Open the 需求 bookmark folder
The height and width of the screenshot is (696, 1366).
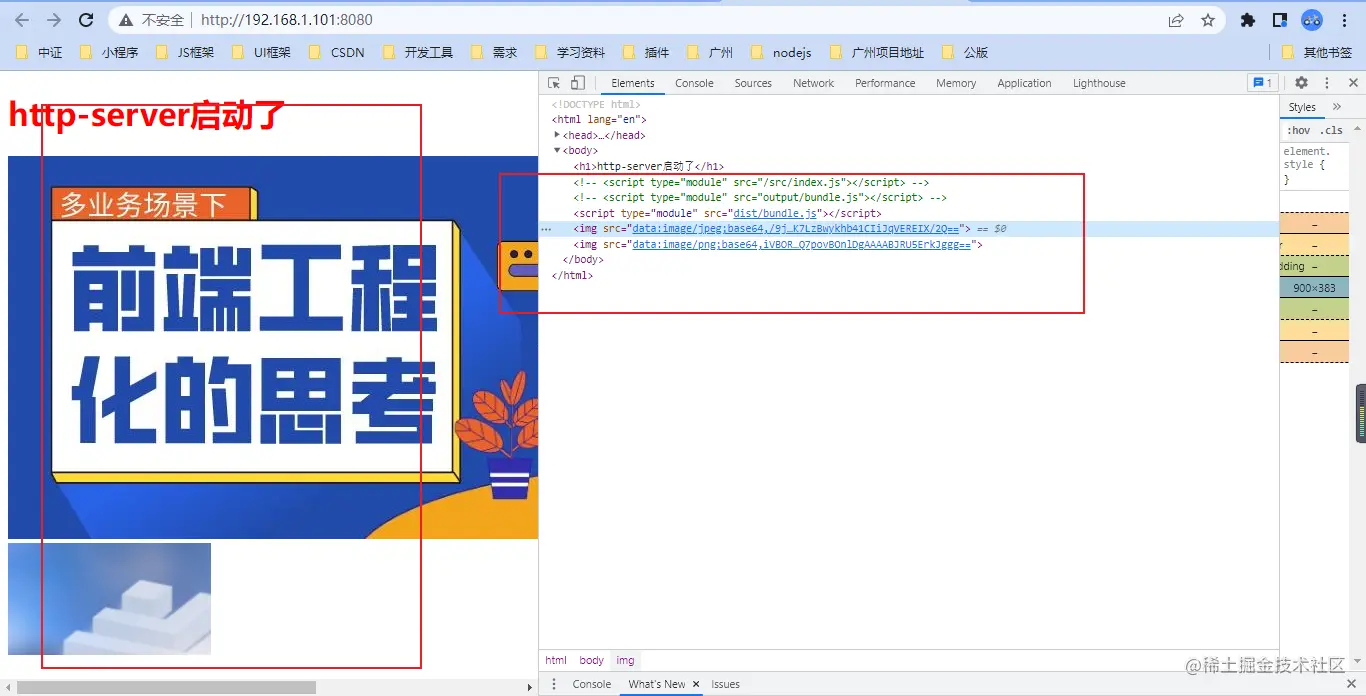click(x=495, y=52)
